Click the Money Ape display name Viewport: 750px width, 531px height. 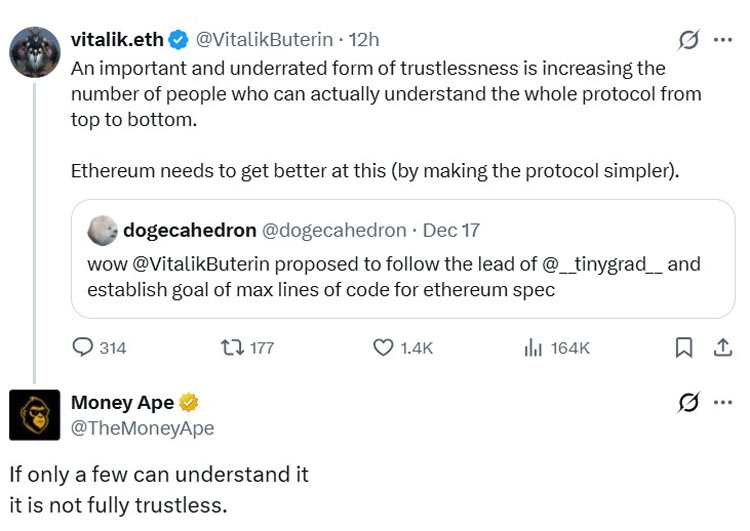[x=122, y=403]
